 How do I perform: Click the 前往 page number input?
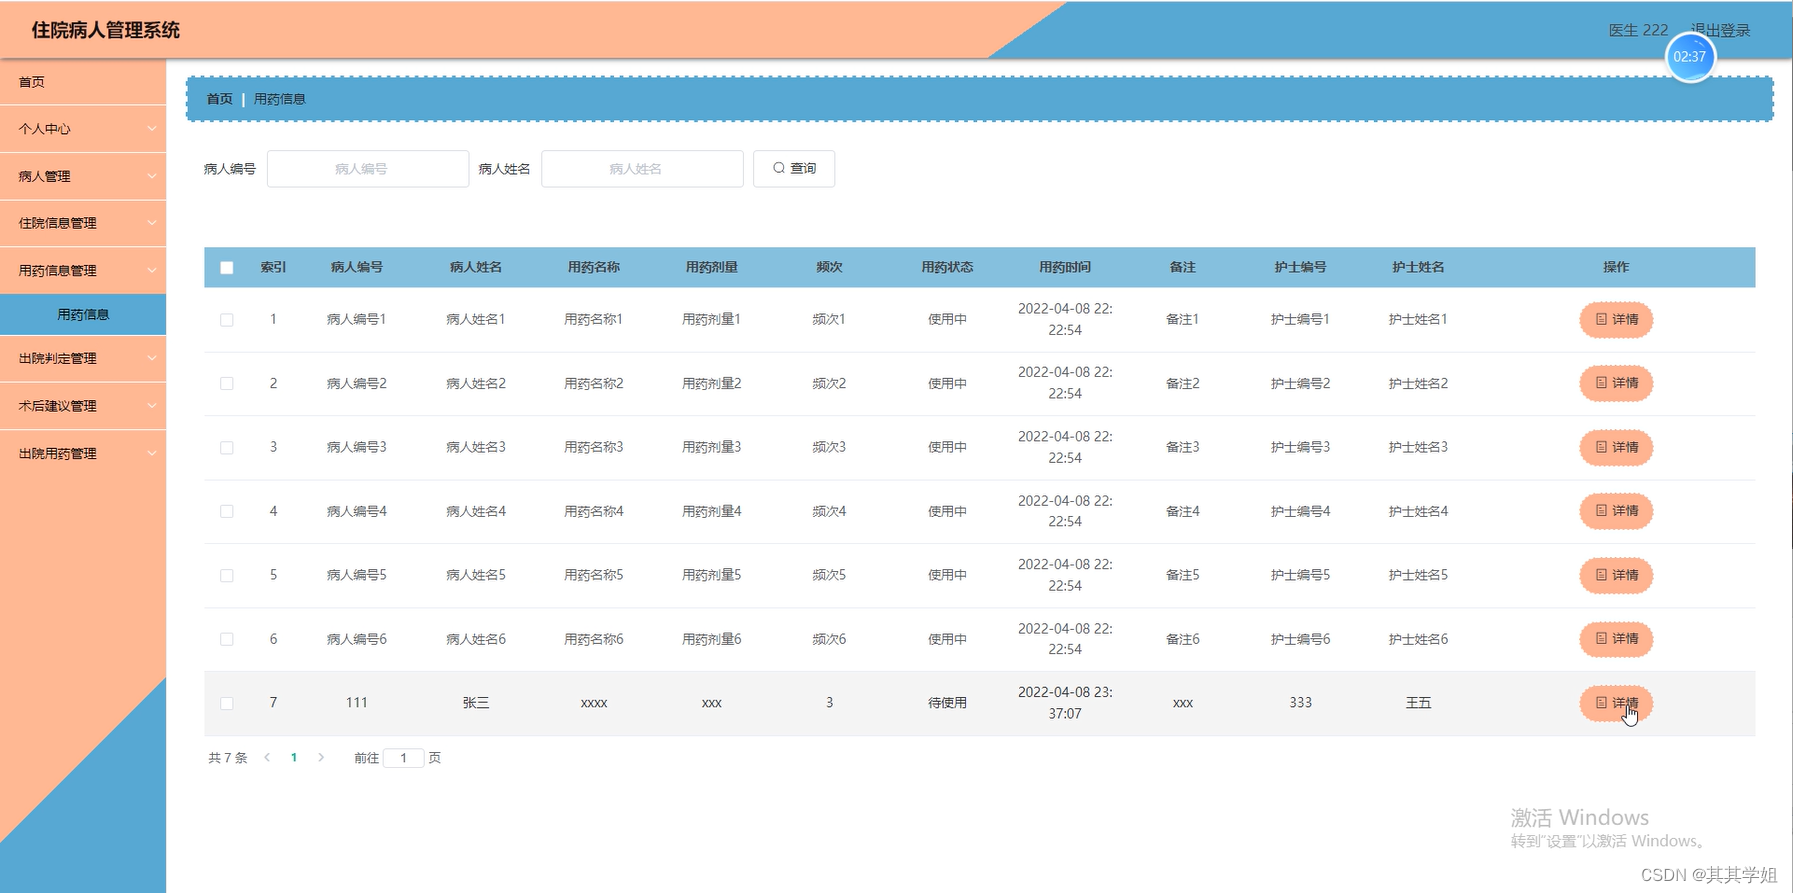click(404, 758)
